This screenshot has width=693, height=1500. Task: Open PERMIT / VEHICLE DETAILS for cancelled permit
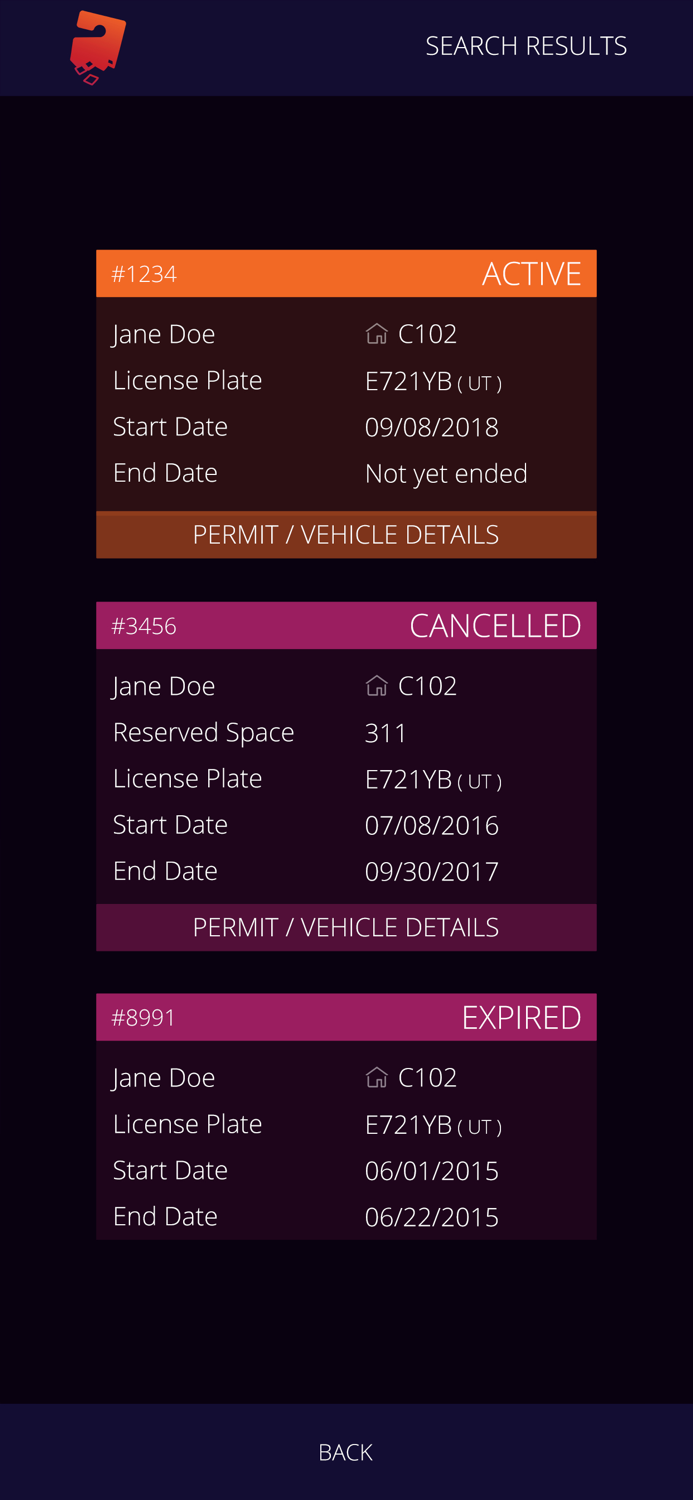click(x=346, y=927)
